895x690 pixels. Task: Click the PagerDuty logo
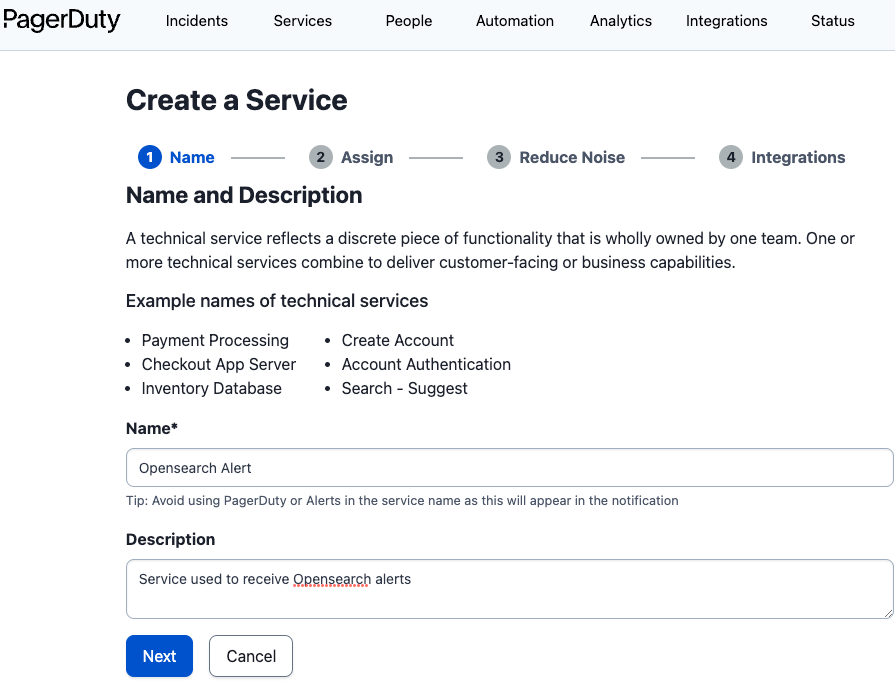(61, 20)
